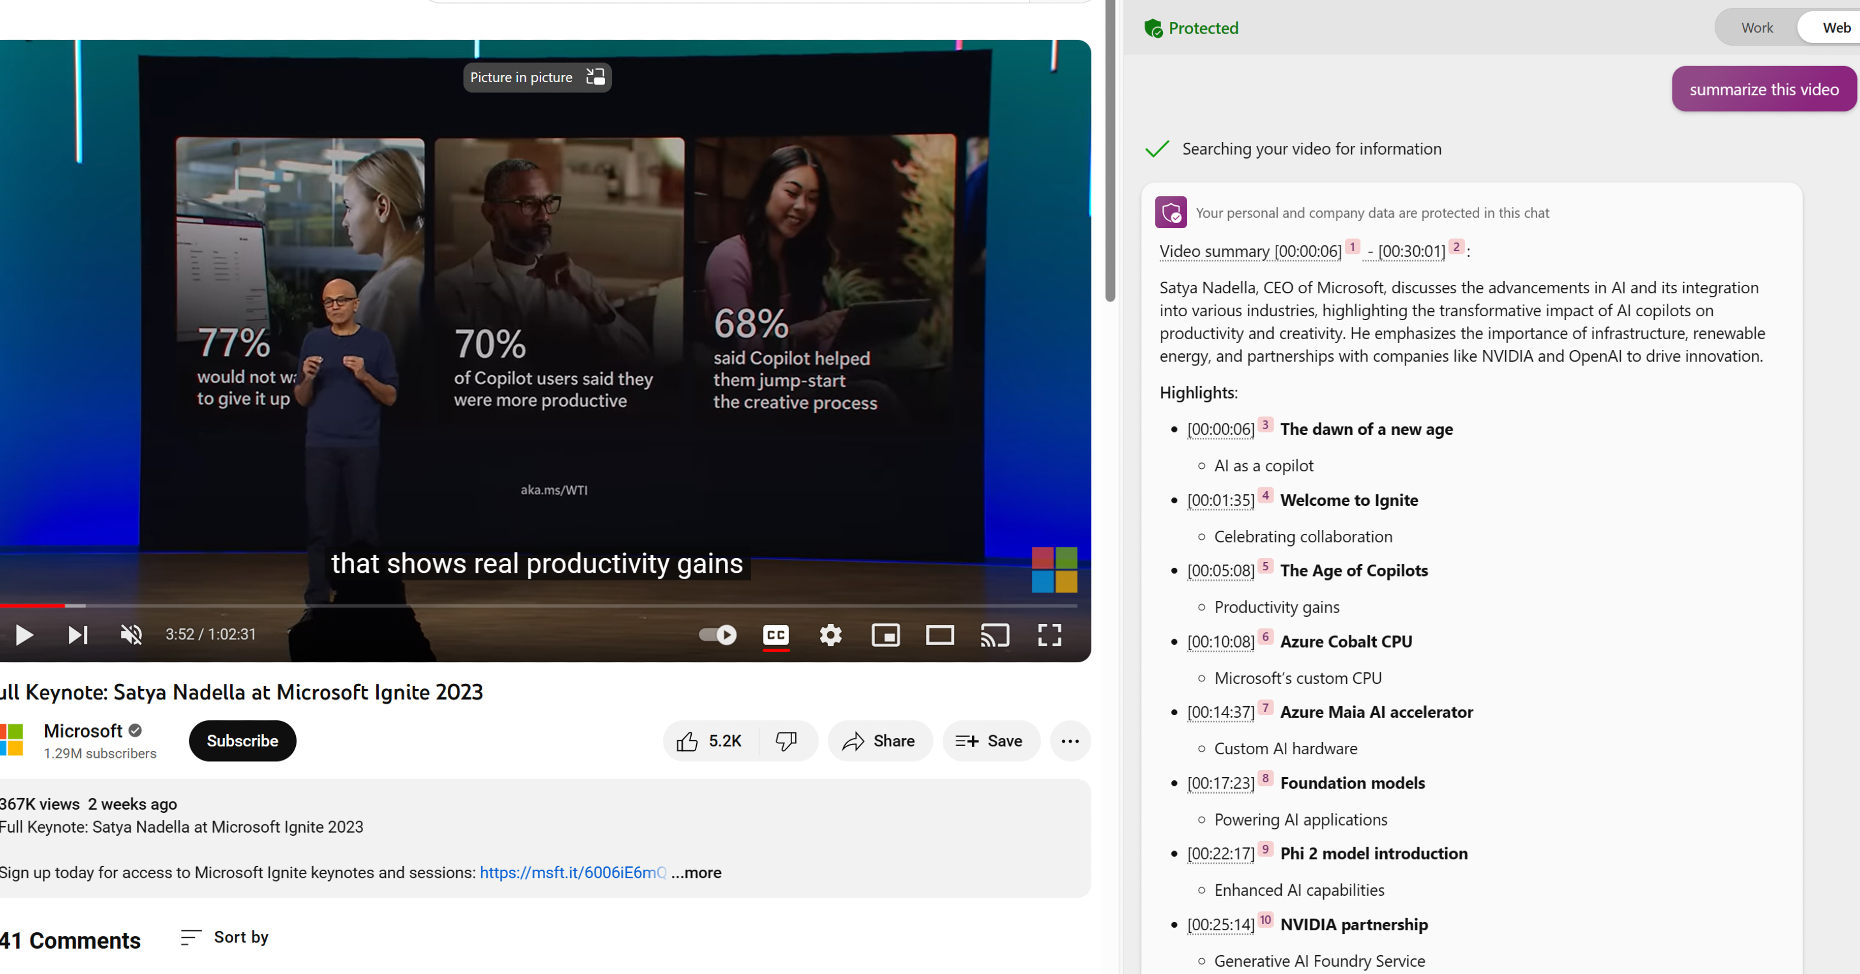Jump to the Azure Cobalt CPU timestamp
The image size is (1860, 974).
point(1220,641)
